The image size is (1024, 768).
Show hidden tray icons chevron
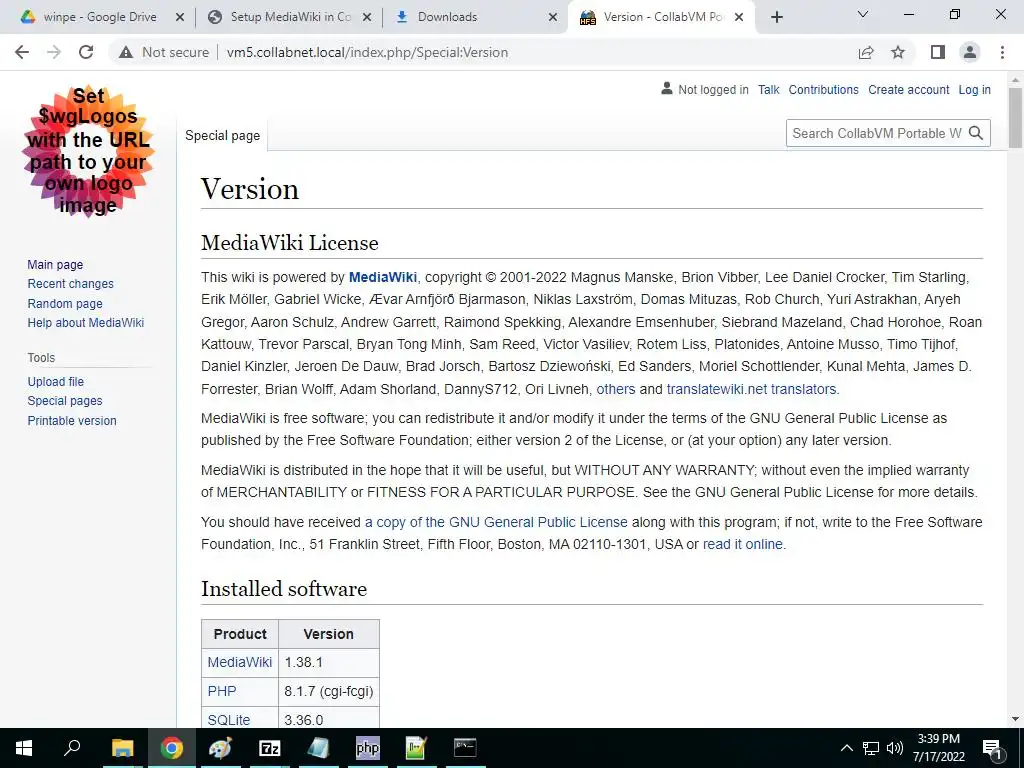click(x=846, y=748)
